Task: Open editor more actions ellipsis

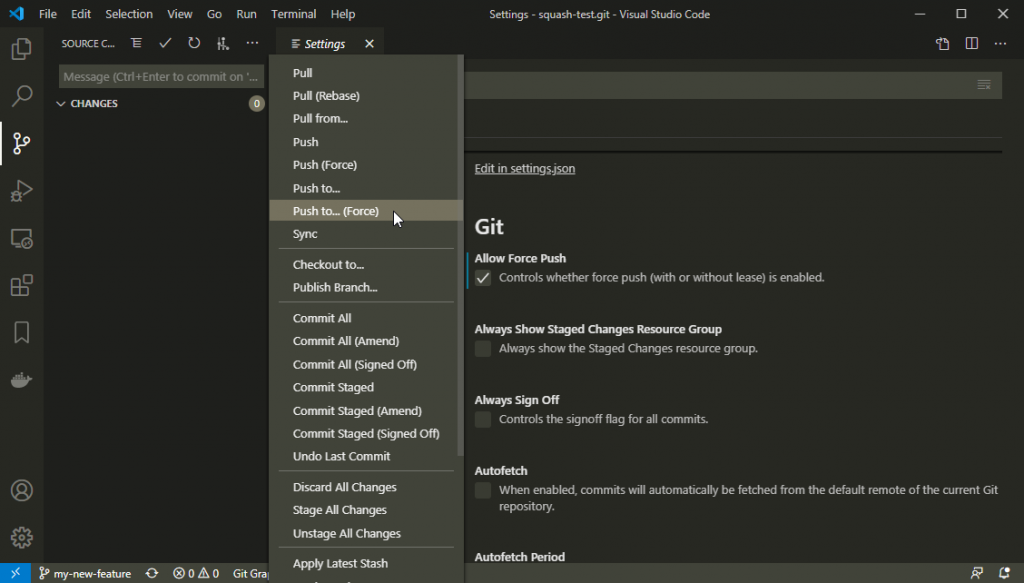Action: [x=1000, y=44]
